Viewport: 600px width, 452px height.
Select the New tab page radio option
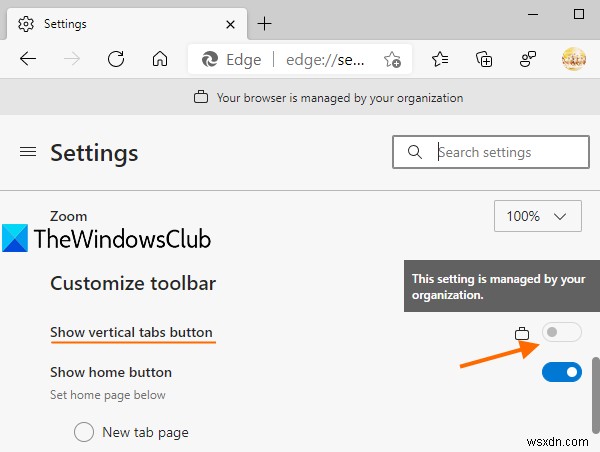coord(84,432)
